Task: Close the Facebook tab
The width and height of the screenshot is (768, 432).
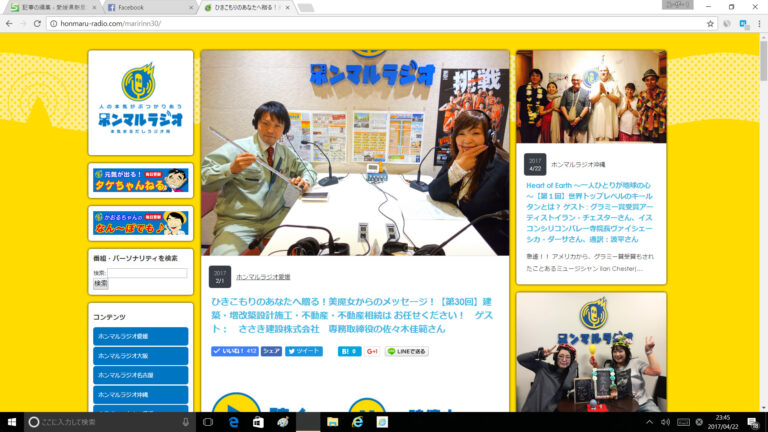Action: [191, 8]
